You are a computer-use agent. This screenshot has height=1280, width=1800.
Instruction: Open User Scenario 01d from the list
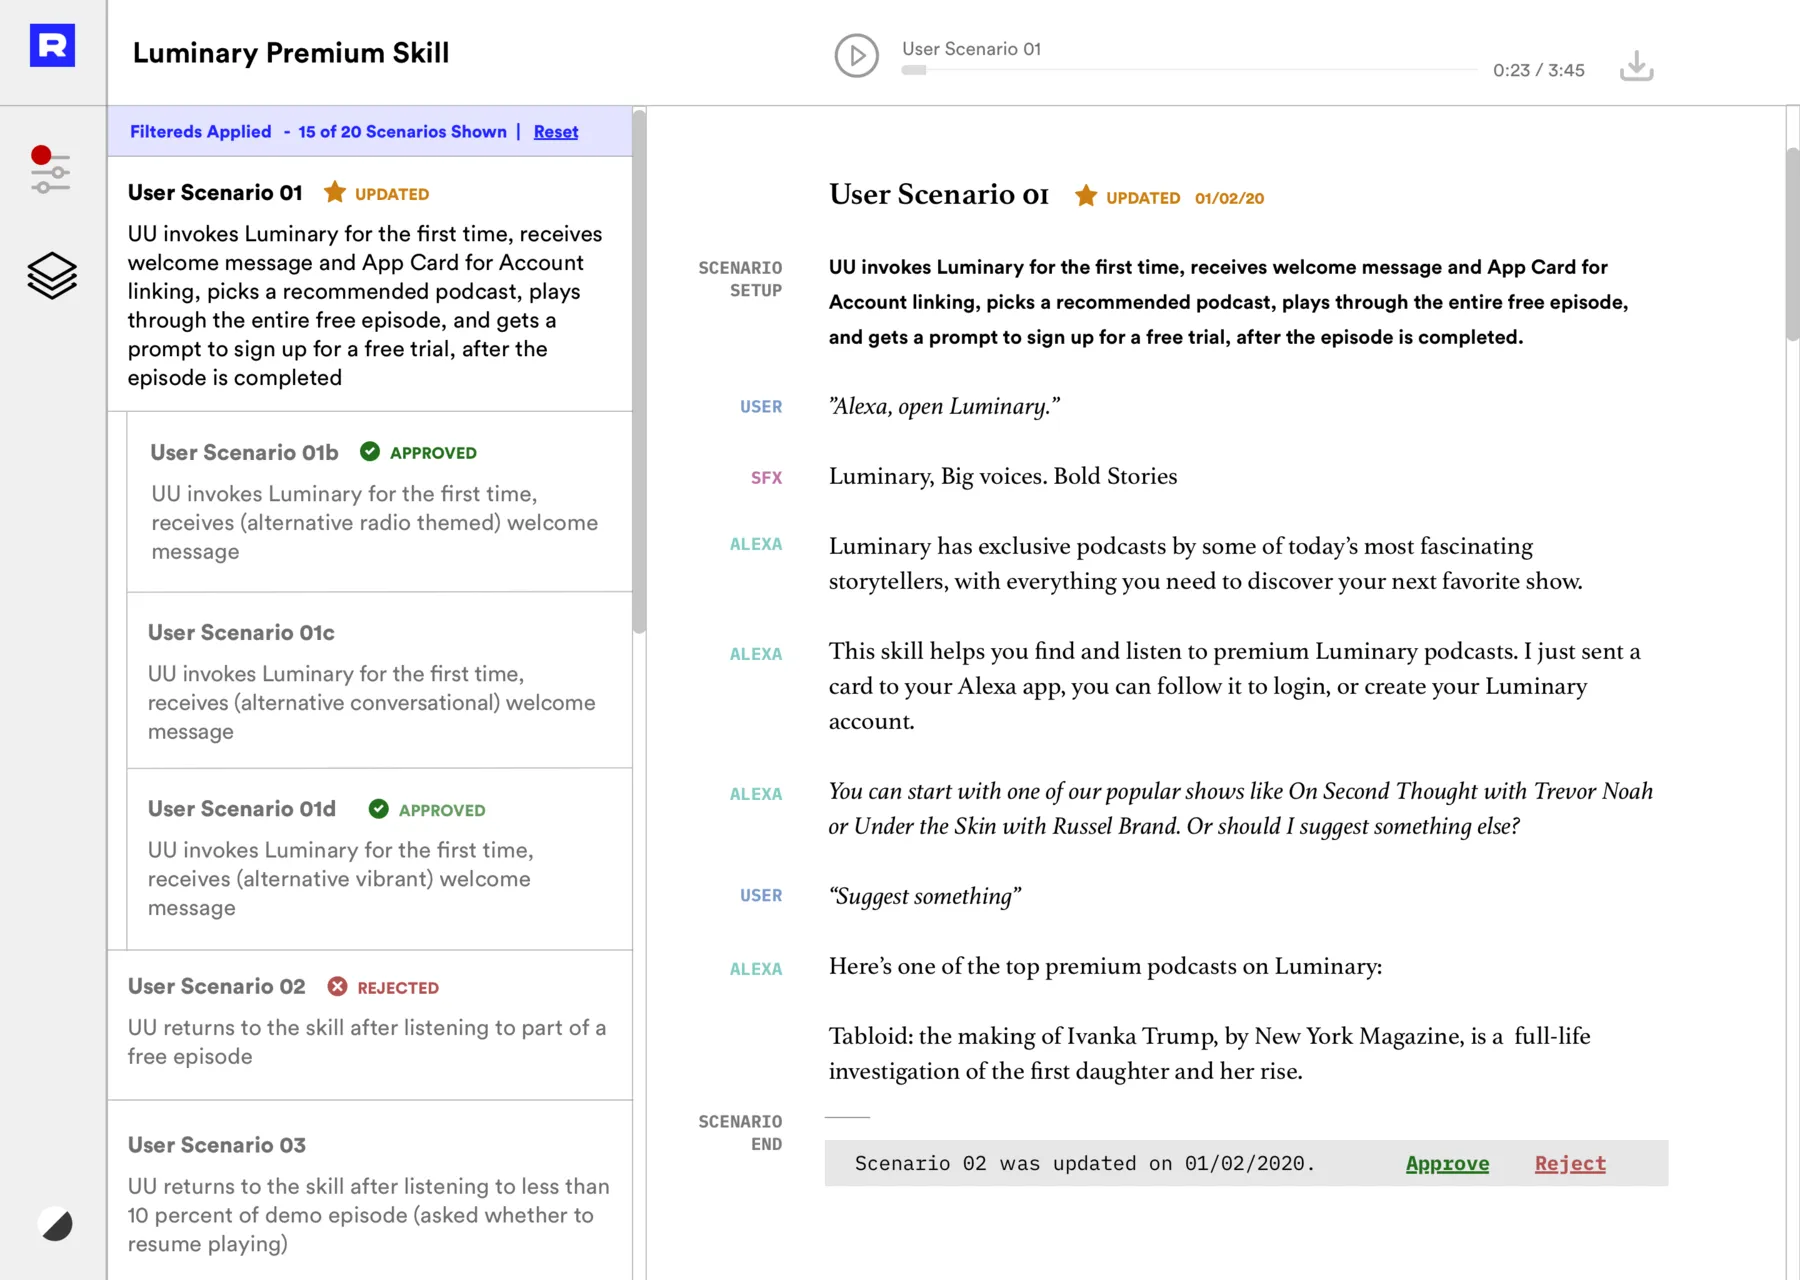(x=380, y=859)
